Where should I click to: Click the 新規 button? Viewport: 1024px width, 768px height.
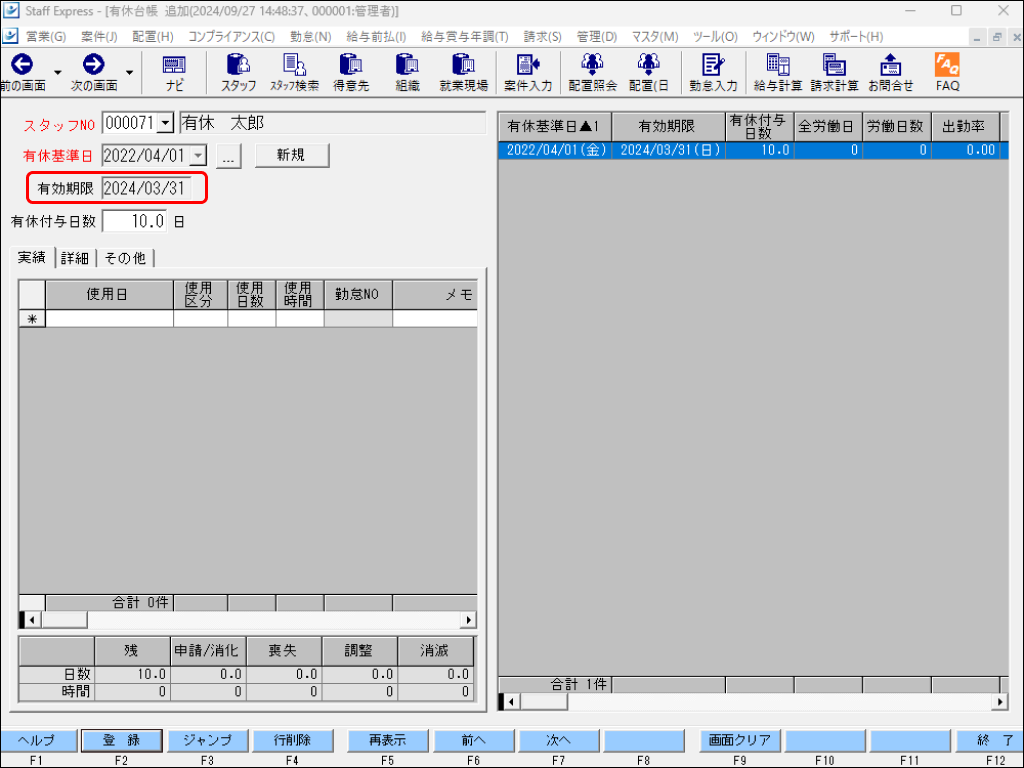click(x=291, y=155)
